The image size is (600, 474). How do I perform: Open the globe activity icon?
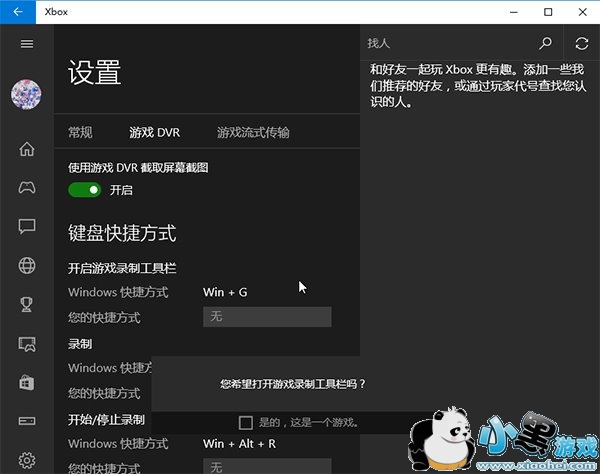tap(27, 266)
